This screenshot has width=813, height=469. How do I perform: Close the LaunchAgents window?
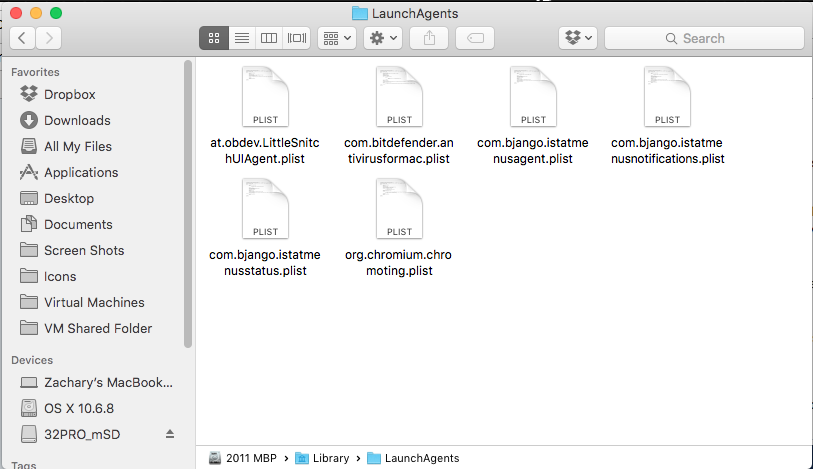16,13
